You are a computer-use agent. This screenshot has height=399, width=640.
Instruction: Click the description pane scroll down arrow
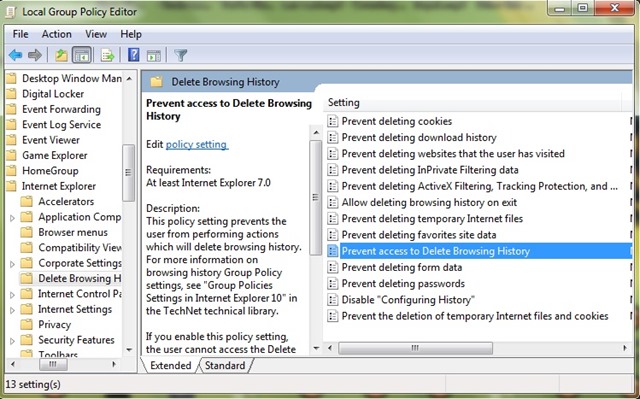(x=316, y=348)
